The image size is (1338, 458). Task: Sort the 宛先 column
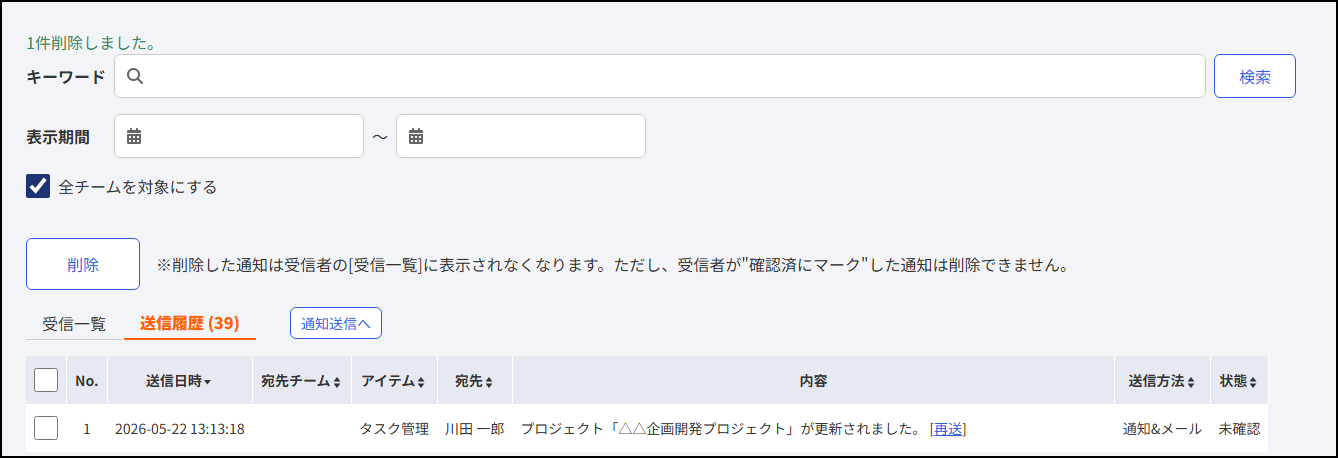click(x=489, y=382)
